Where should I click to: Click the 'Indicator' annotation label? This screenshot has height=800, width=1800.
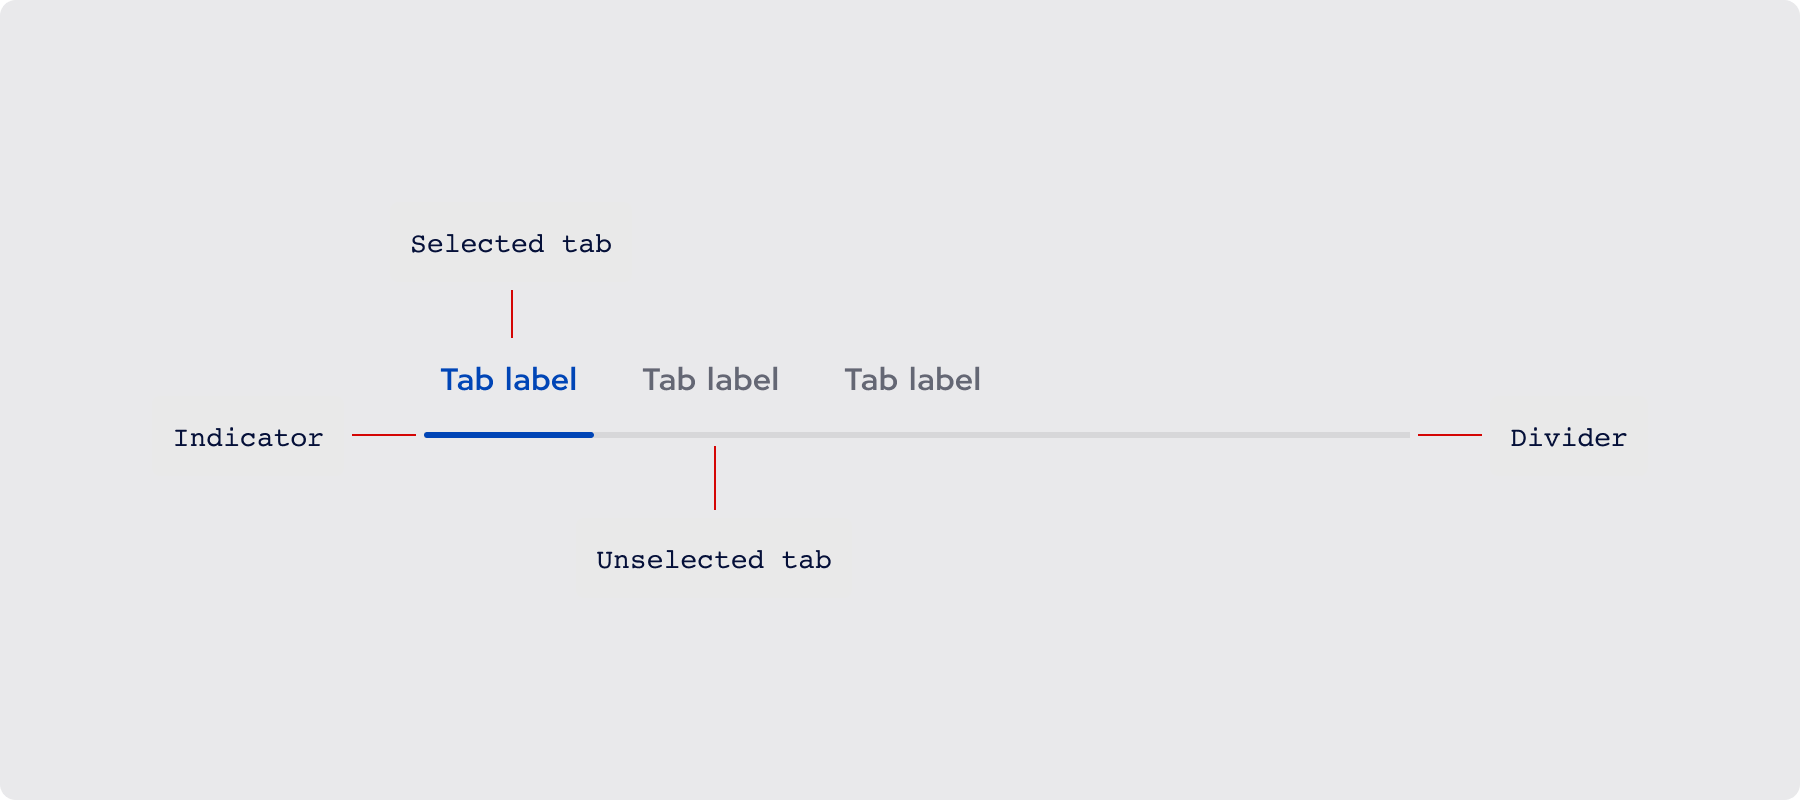[248, 438]
